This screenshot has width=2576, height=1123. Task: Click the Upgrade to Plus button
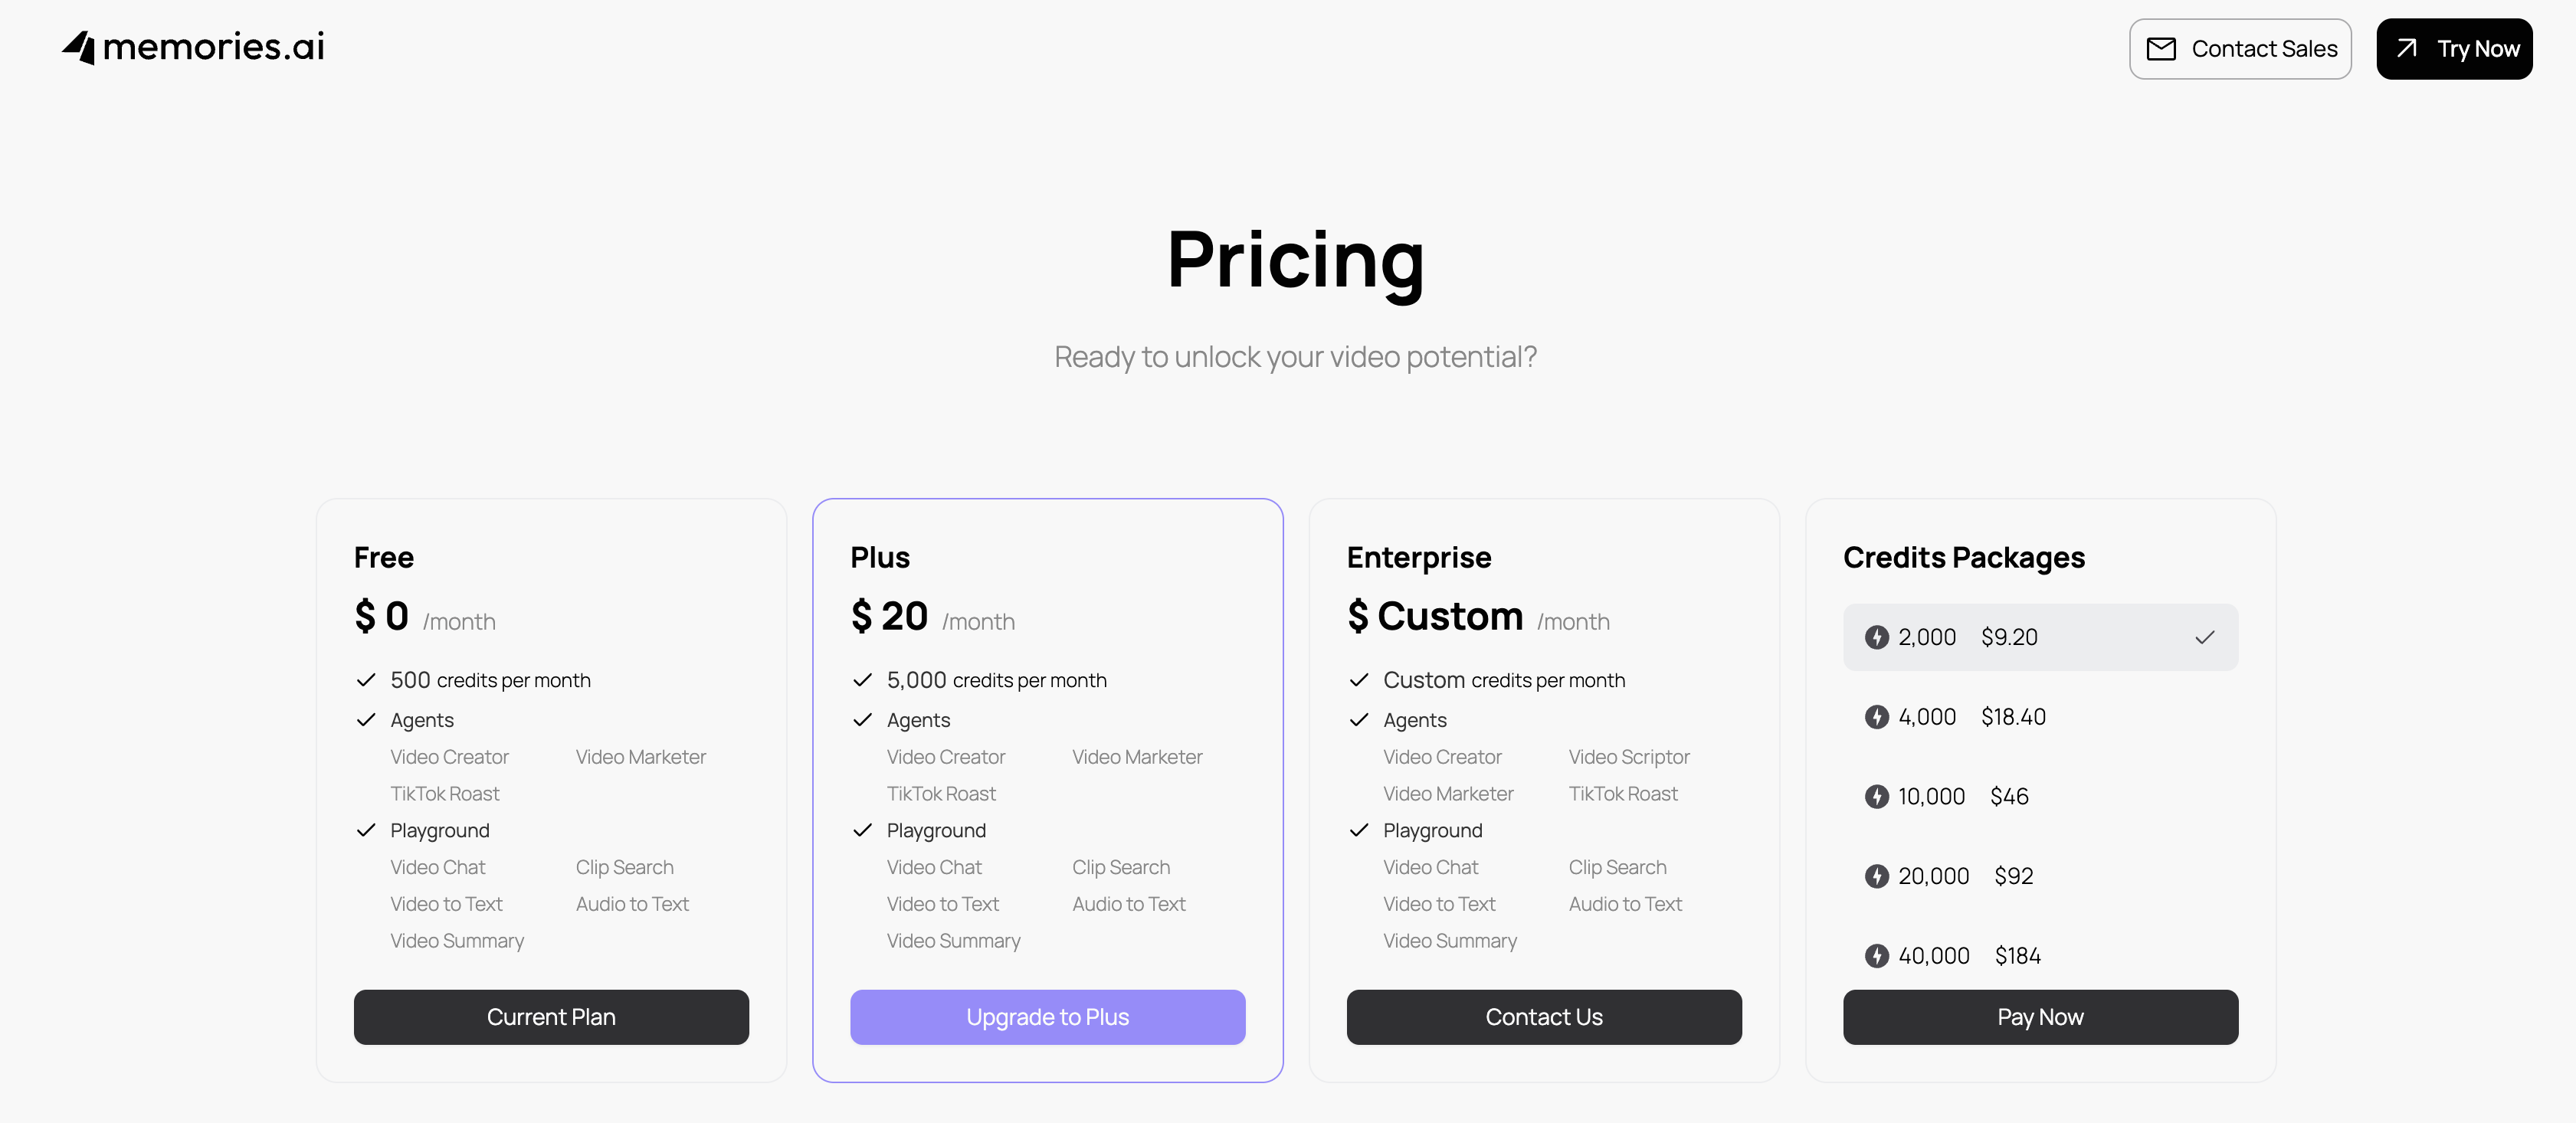tap(1047, 1017)
